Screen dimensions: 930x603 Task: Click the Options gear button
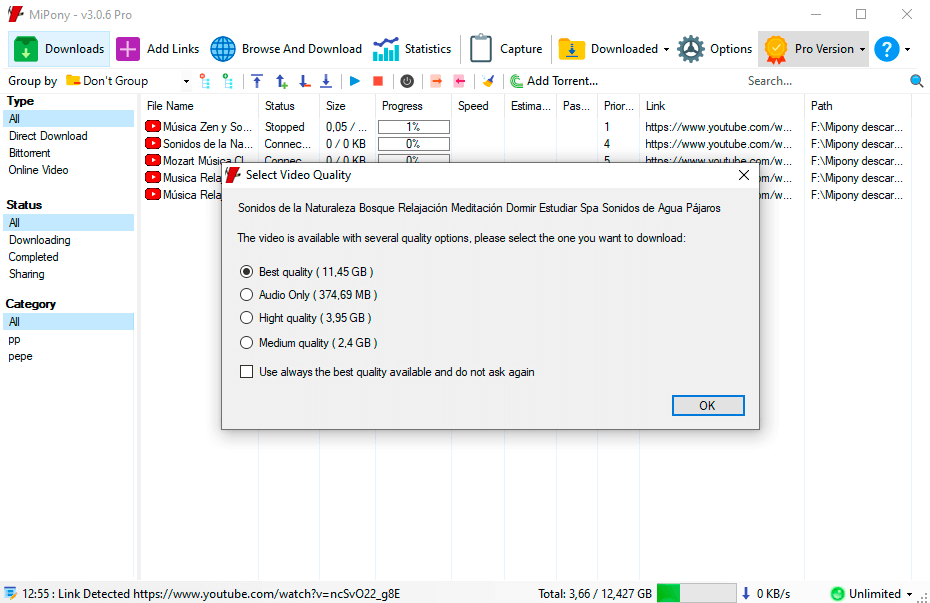click(x=715, y=49)
